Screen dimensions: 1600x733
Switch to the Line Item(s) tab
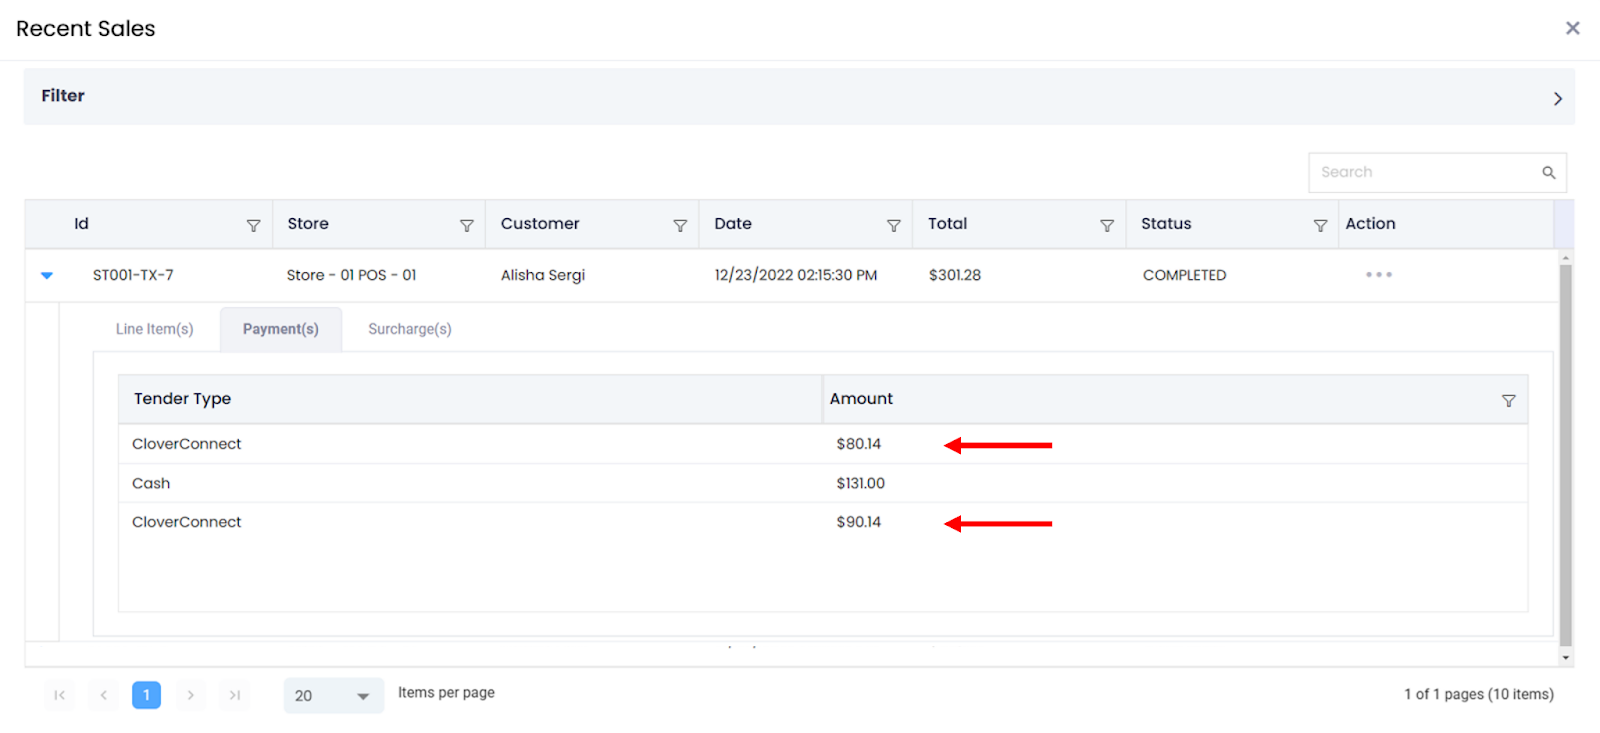click(154, 329)
